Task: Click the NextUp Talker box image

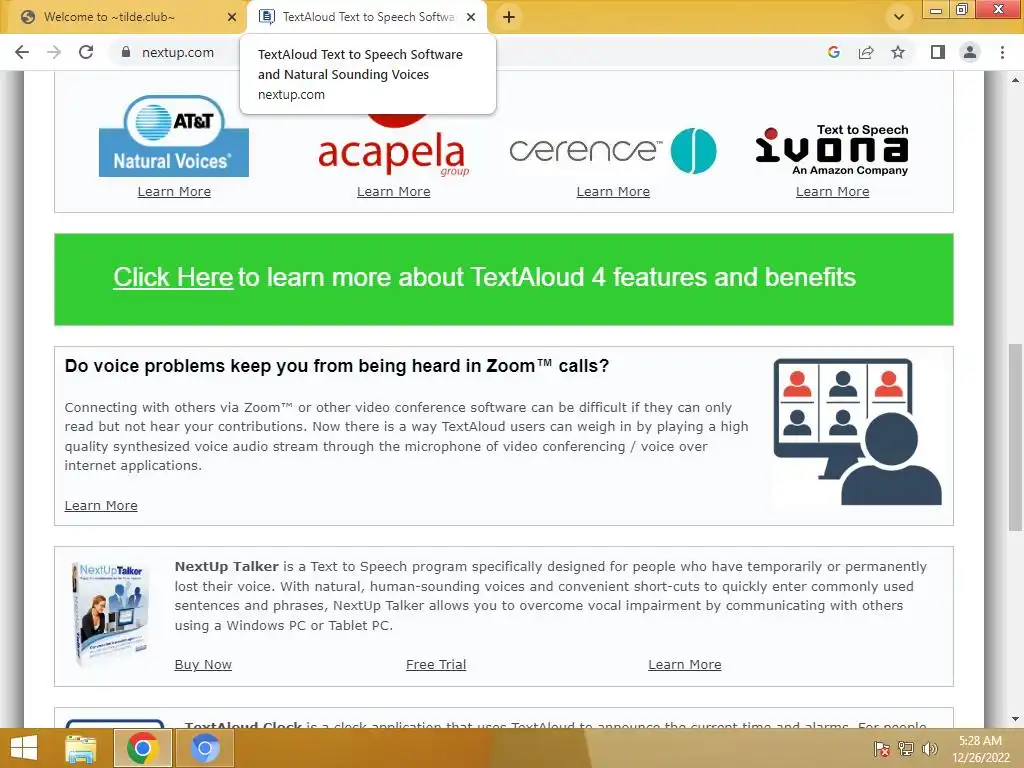Action: [x=111, y=614]
